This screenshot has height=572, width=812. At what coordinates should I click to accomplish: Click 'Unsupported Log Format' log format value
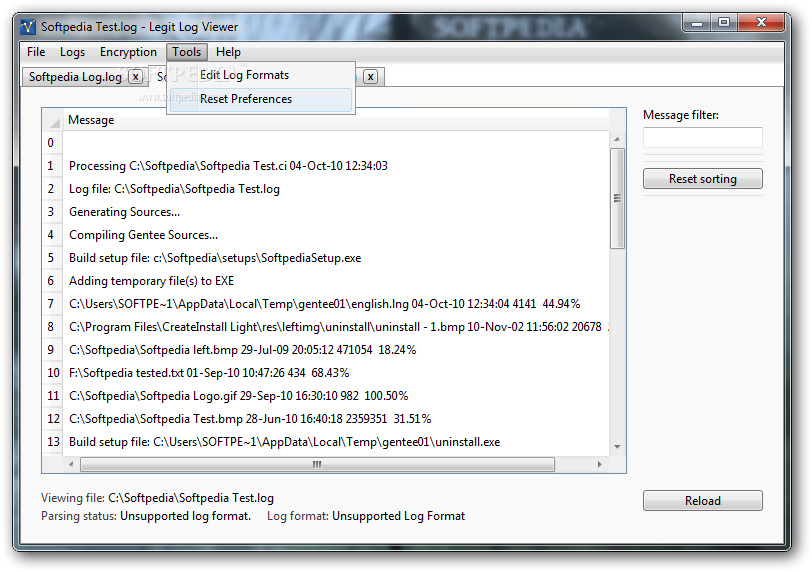point(398,516)
